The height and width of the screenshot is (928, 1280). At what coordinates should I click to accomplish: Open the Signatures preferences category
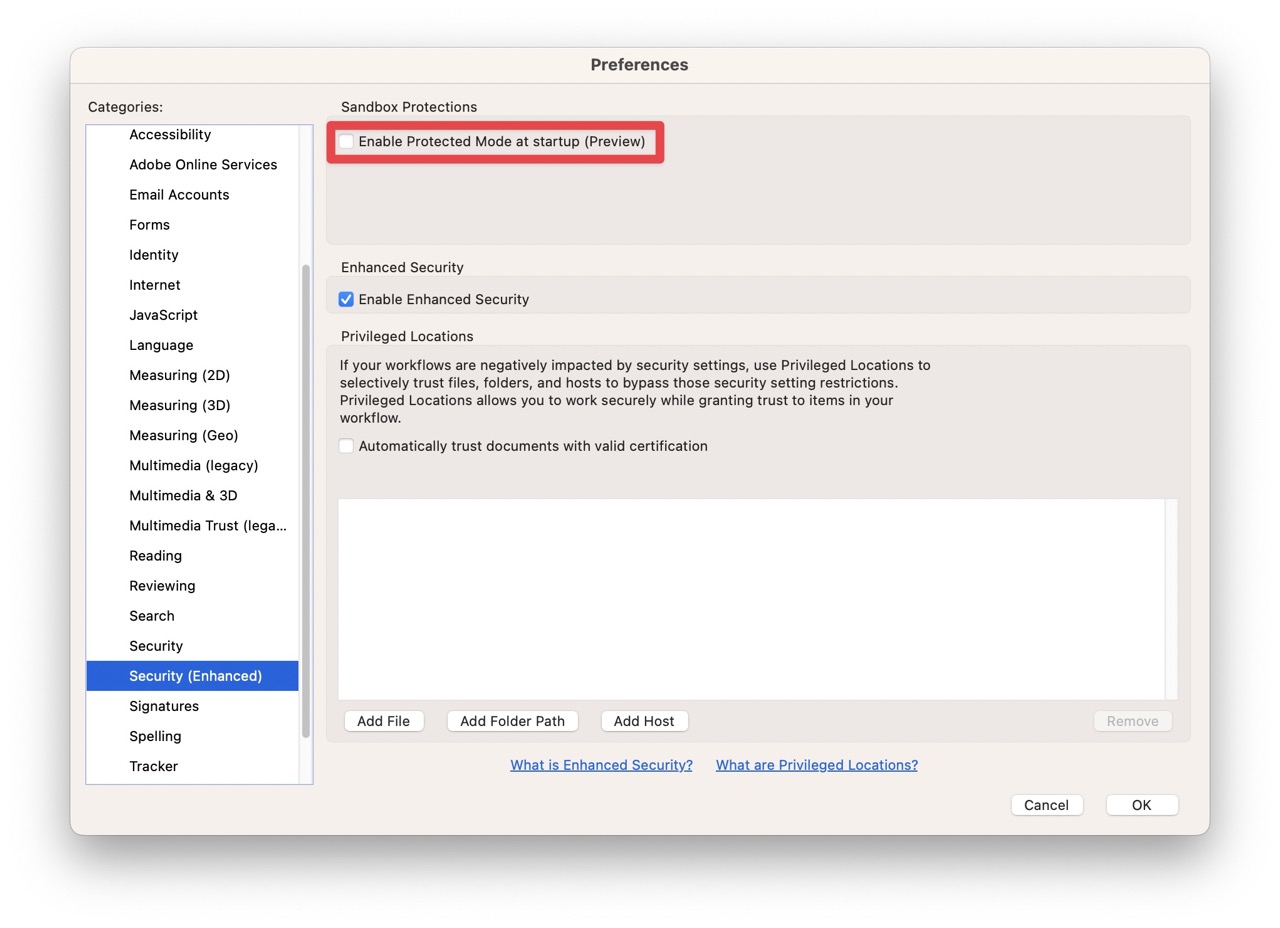164,706
